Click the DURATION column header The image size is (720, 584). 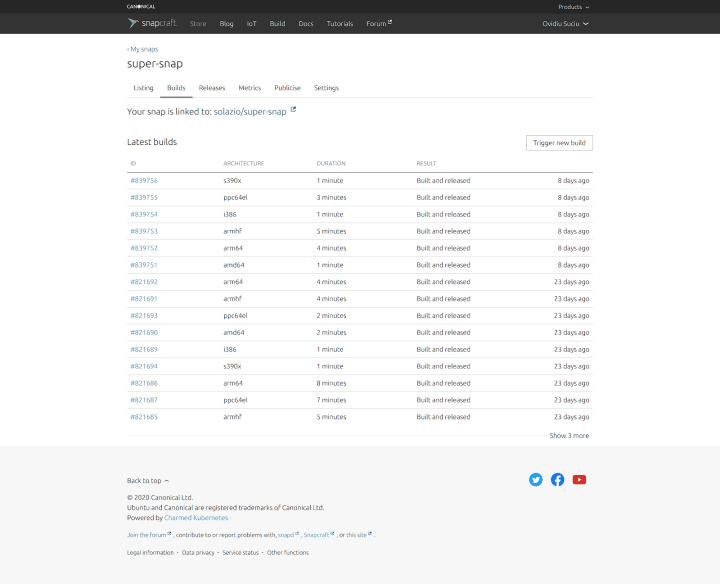point(331,163)
